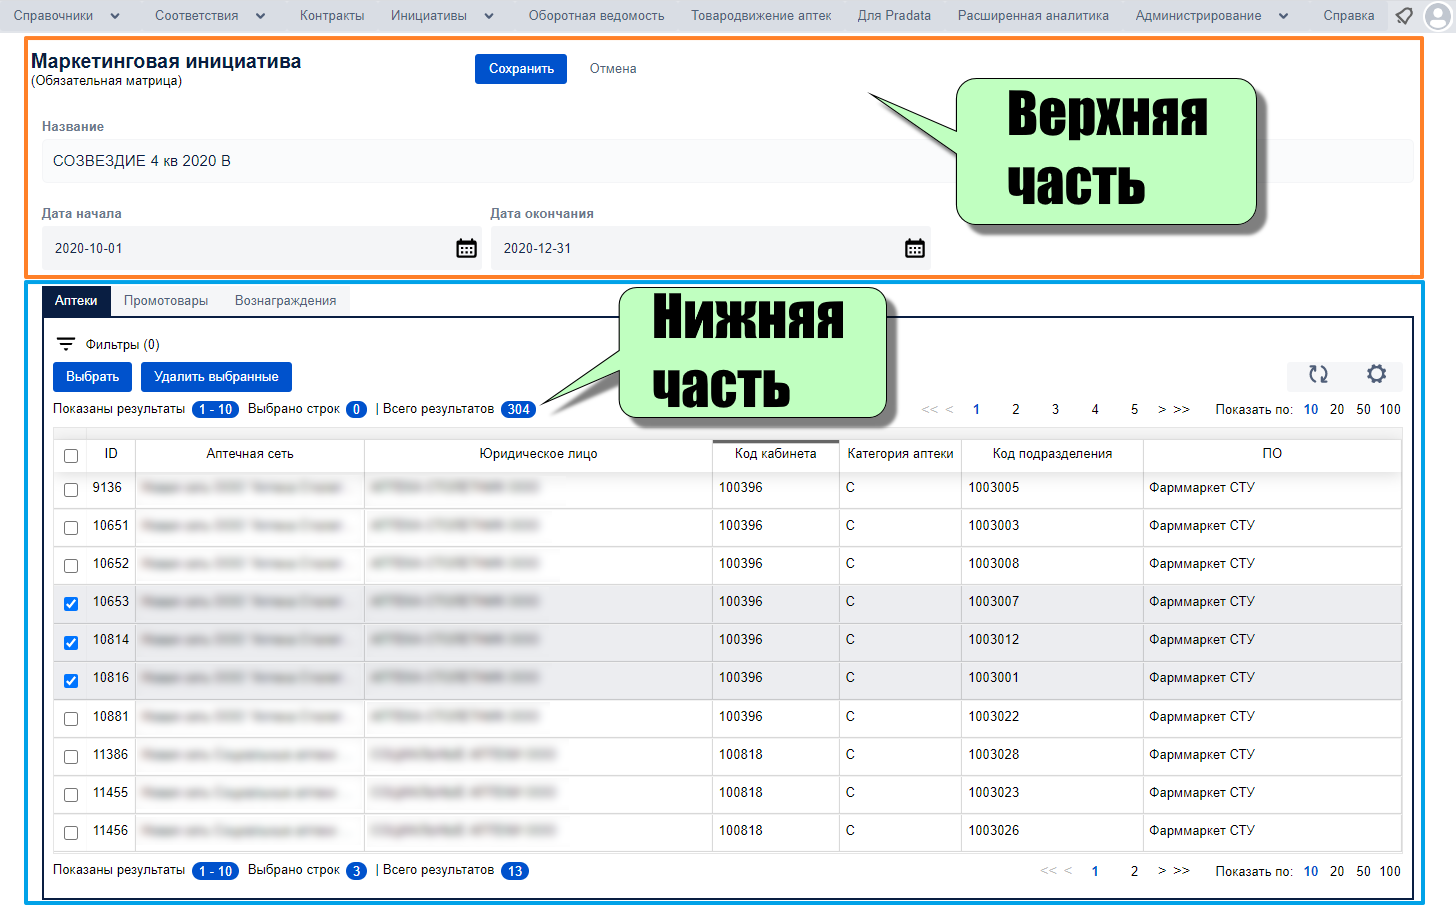Uncheck the row with ID 10814
Screen dimensions: 1456x907
click(x=71, y=642)
